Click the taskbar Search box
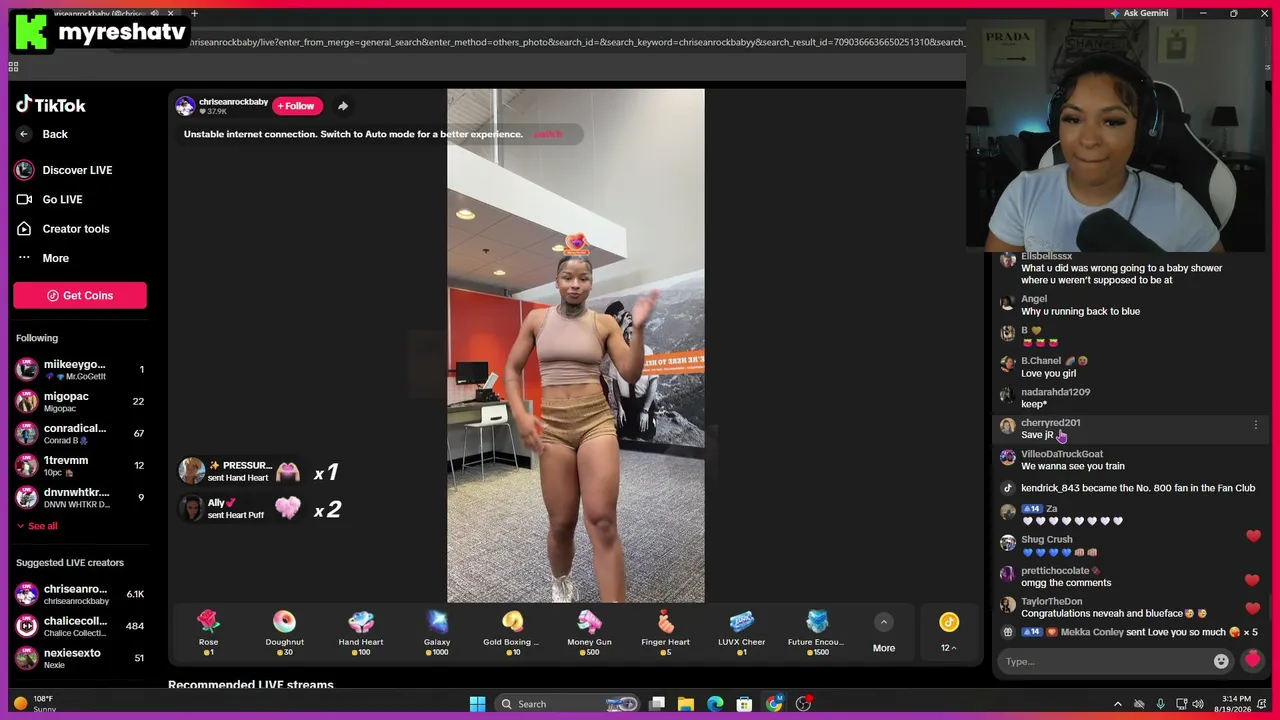This screenshot has height=720, width=1280. (567, 704)
